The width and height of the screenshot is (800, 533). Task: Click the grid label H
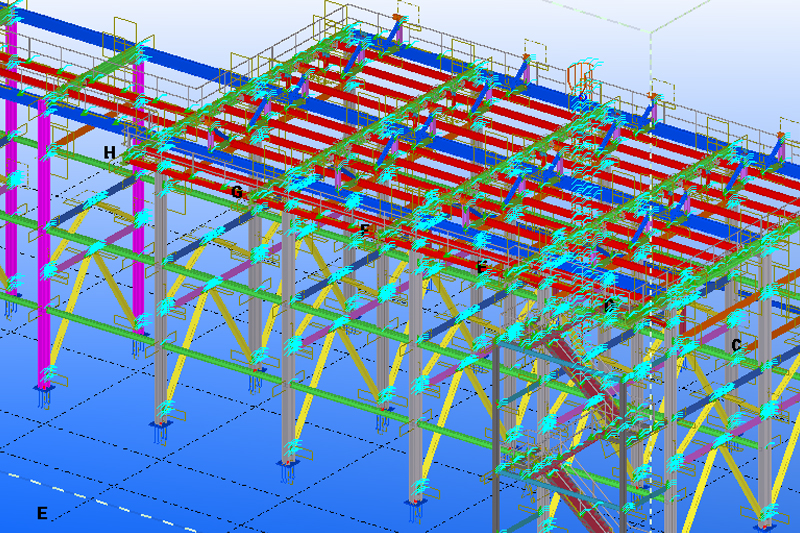110,152
